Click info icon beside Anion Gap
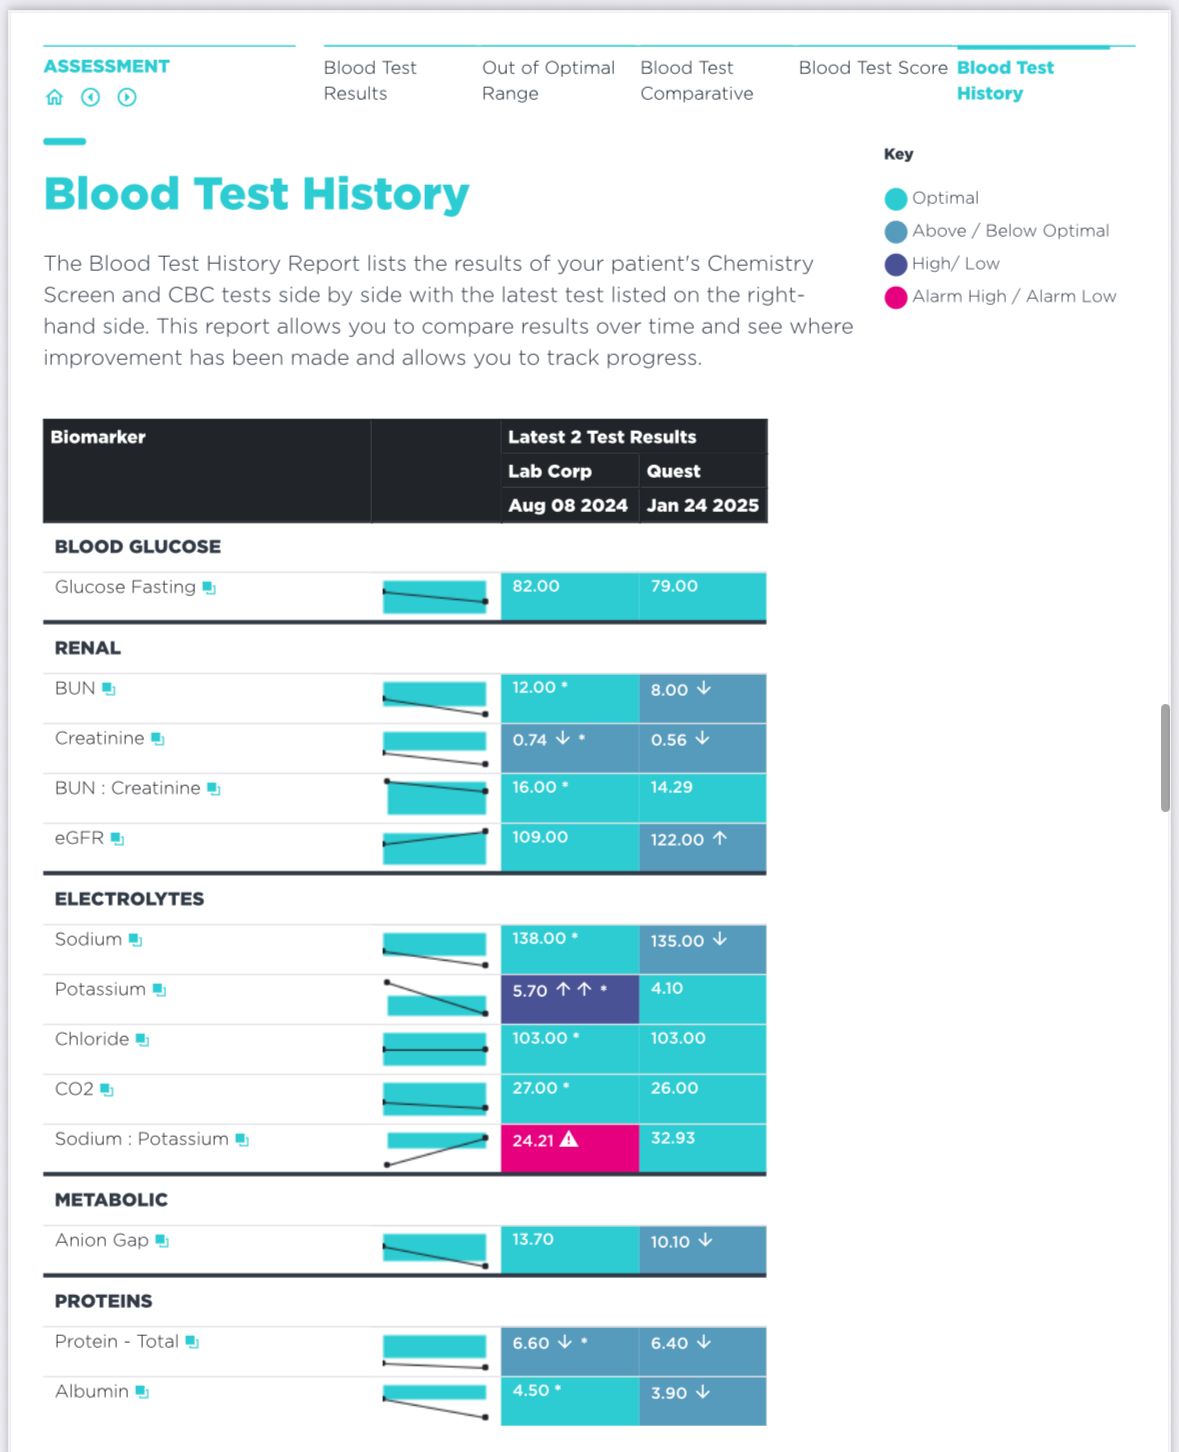 coord(162,1241)
